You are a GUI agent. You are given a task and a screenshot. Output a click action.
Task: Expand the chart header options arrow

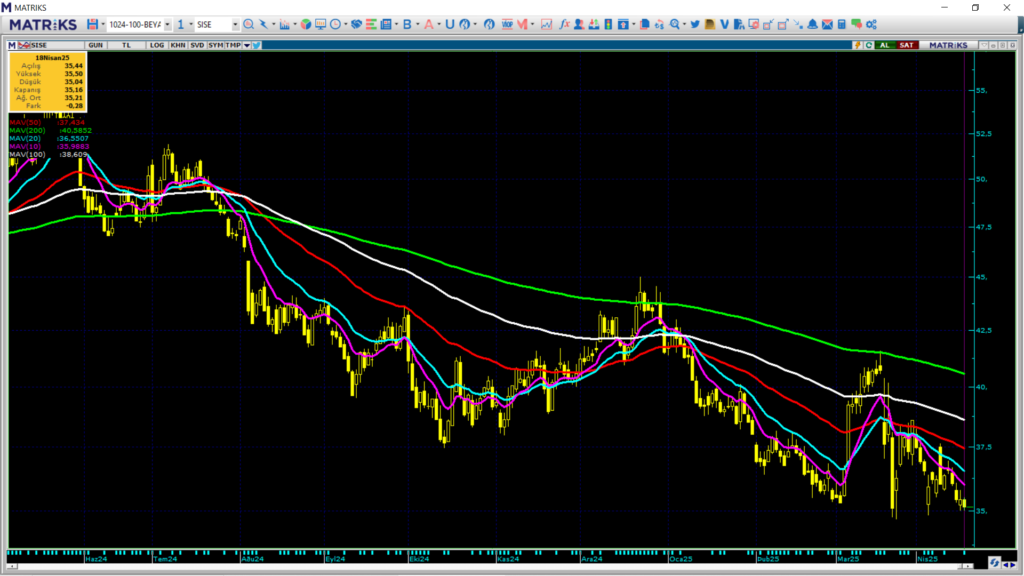pos(247,45)
